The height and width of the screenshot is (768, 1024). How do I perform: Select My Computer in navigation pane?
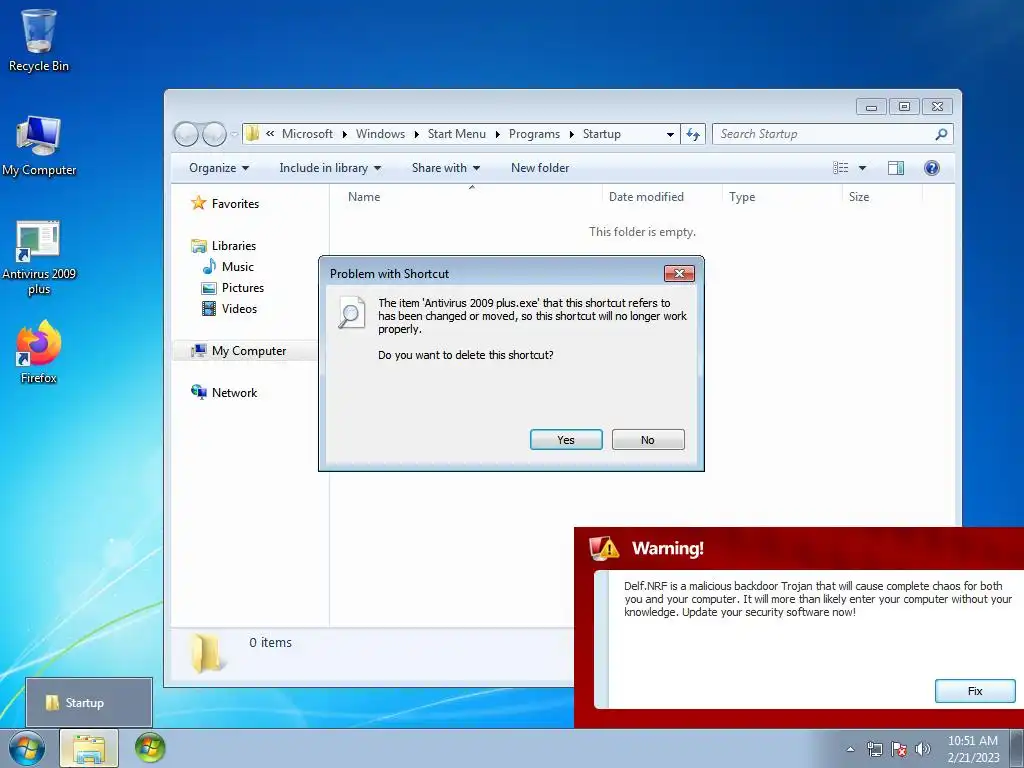(245, 351)
